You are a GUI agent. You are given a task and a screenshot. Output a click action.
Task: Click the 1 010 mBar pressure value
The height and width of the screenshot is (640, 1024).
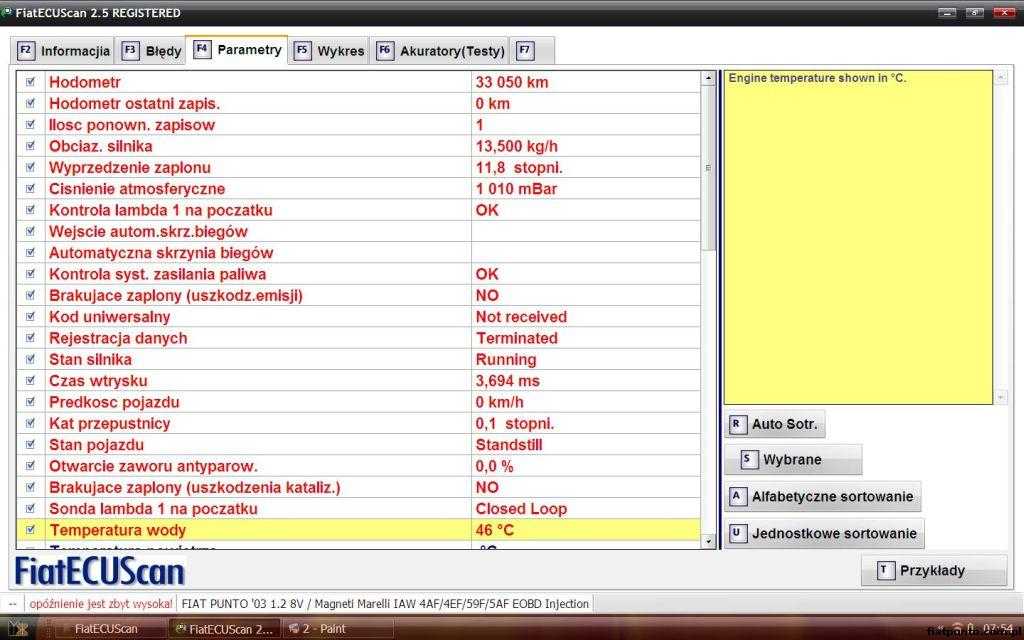516,189
